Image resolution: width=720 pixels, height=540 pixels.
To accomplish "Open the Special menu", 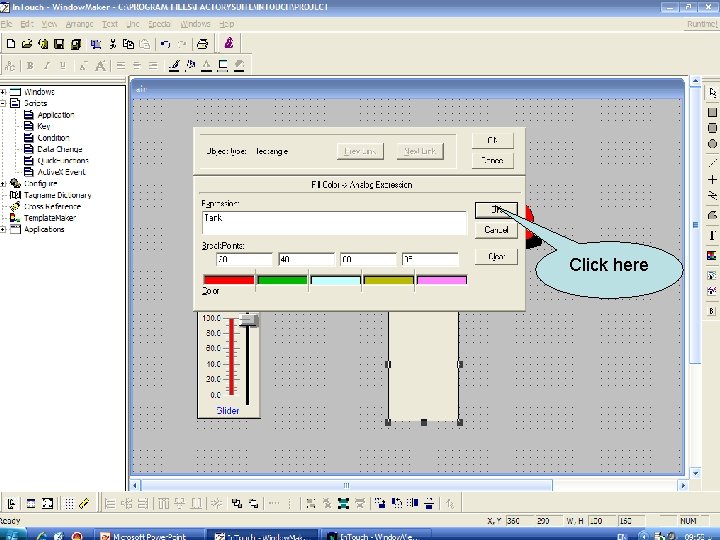I will click(x=159, y=24).
